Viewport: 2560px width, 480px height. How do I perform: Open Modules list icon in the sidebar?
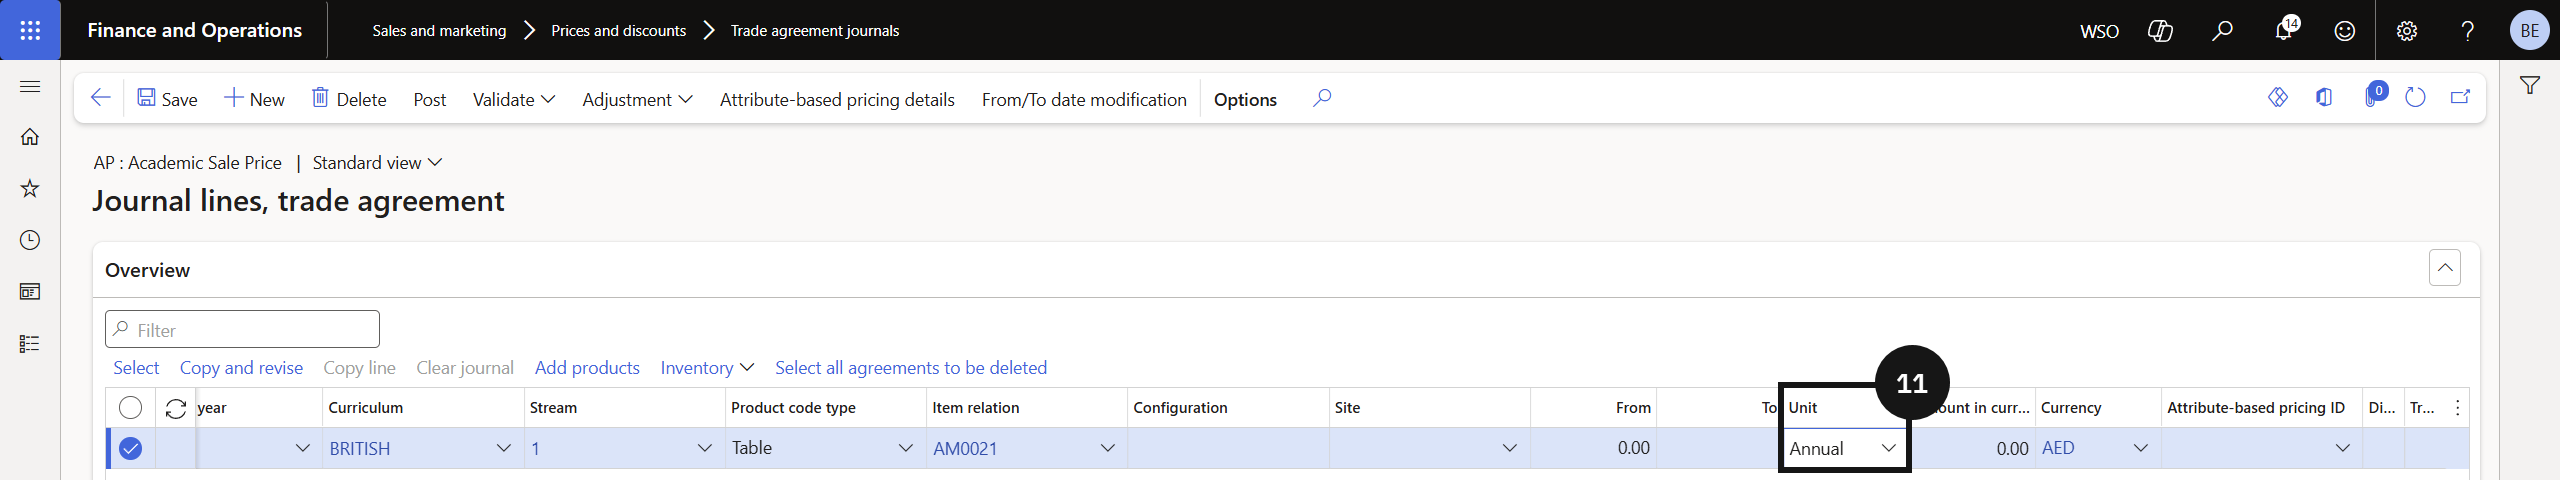point(30,344)
